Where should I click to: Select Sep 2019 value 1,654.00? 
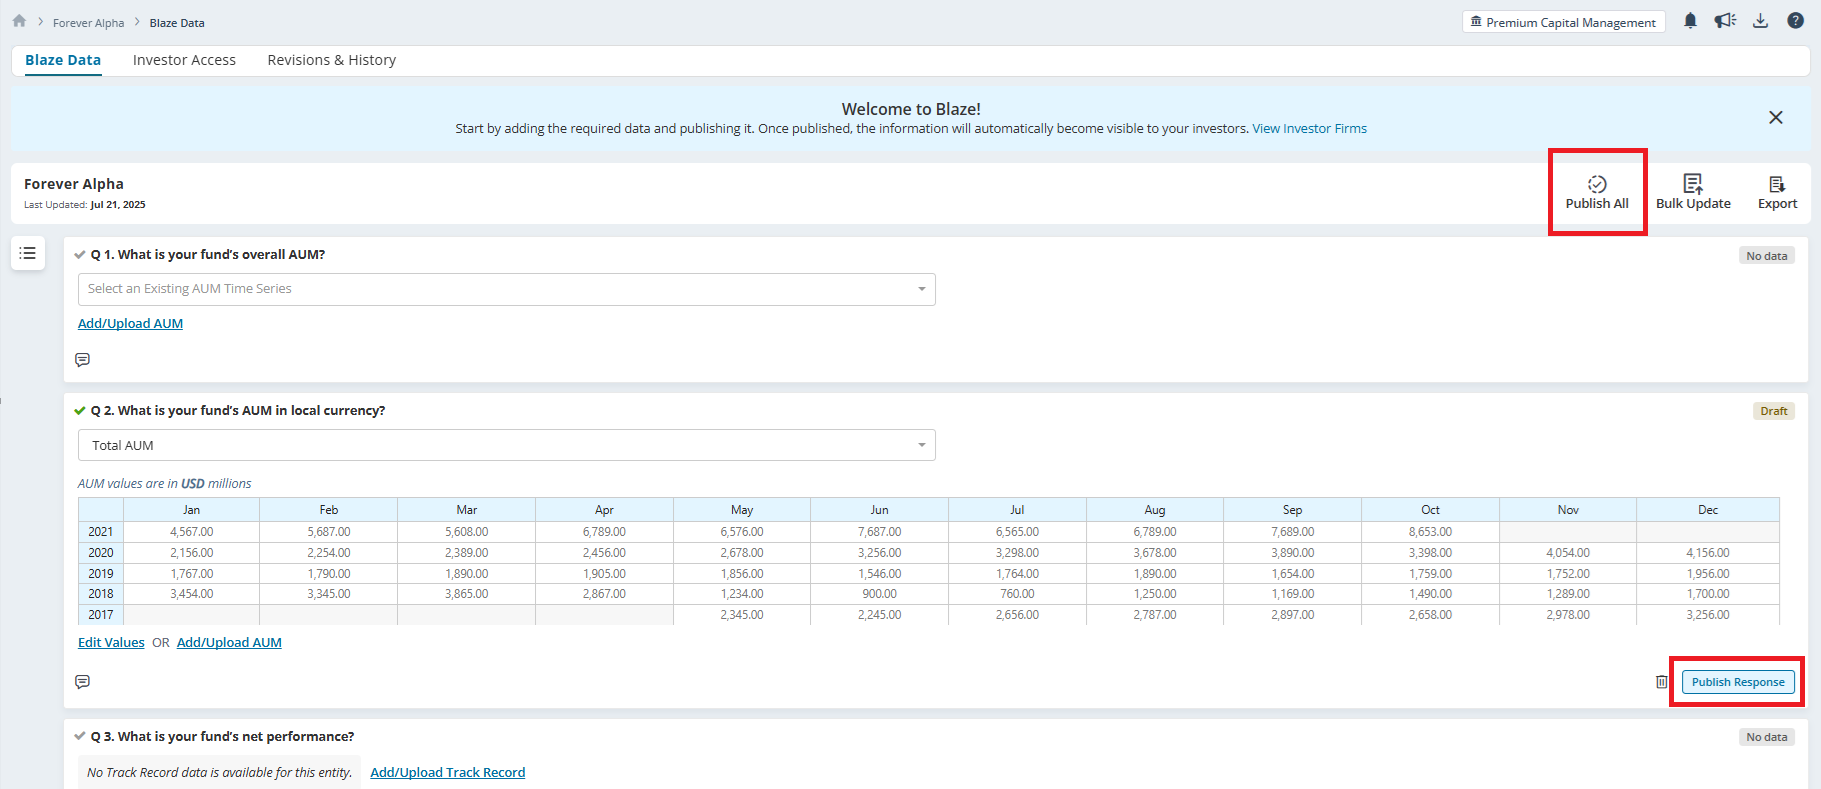pos(1292,574)
